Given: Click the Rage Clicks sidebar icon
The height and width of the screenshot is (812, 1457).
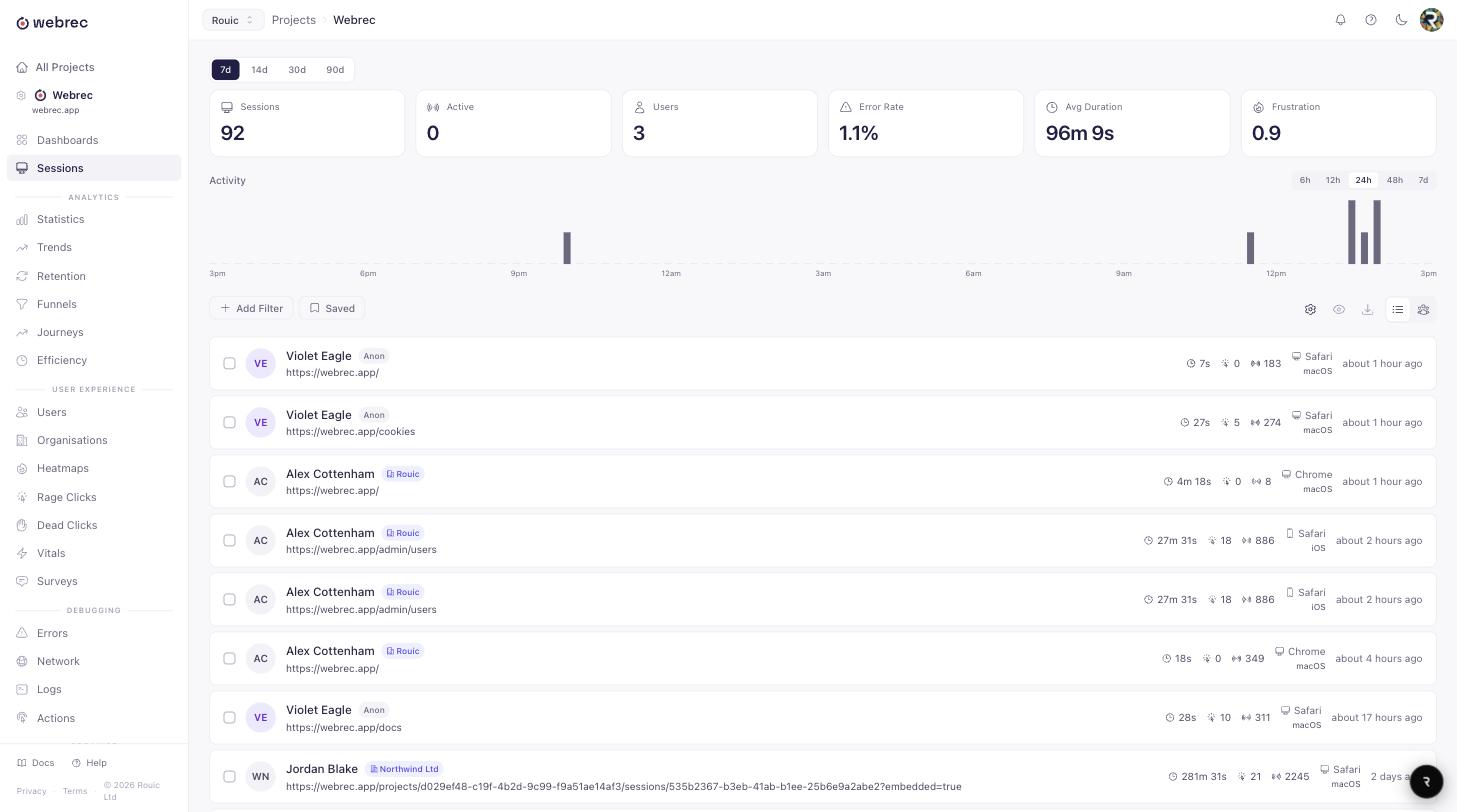Looking at the screenshot, I should 22,497.
